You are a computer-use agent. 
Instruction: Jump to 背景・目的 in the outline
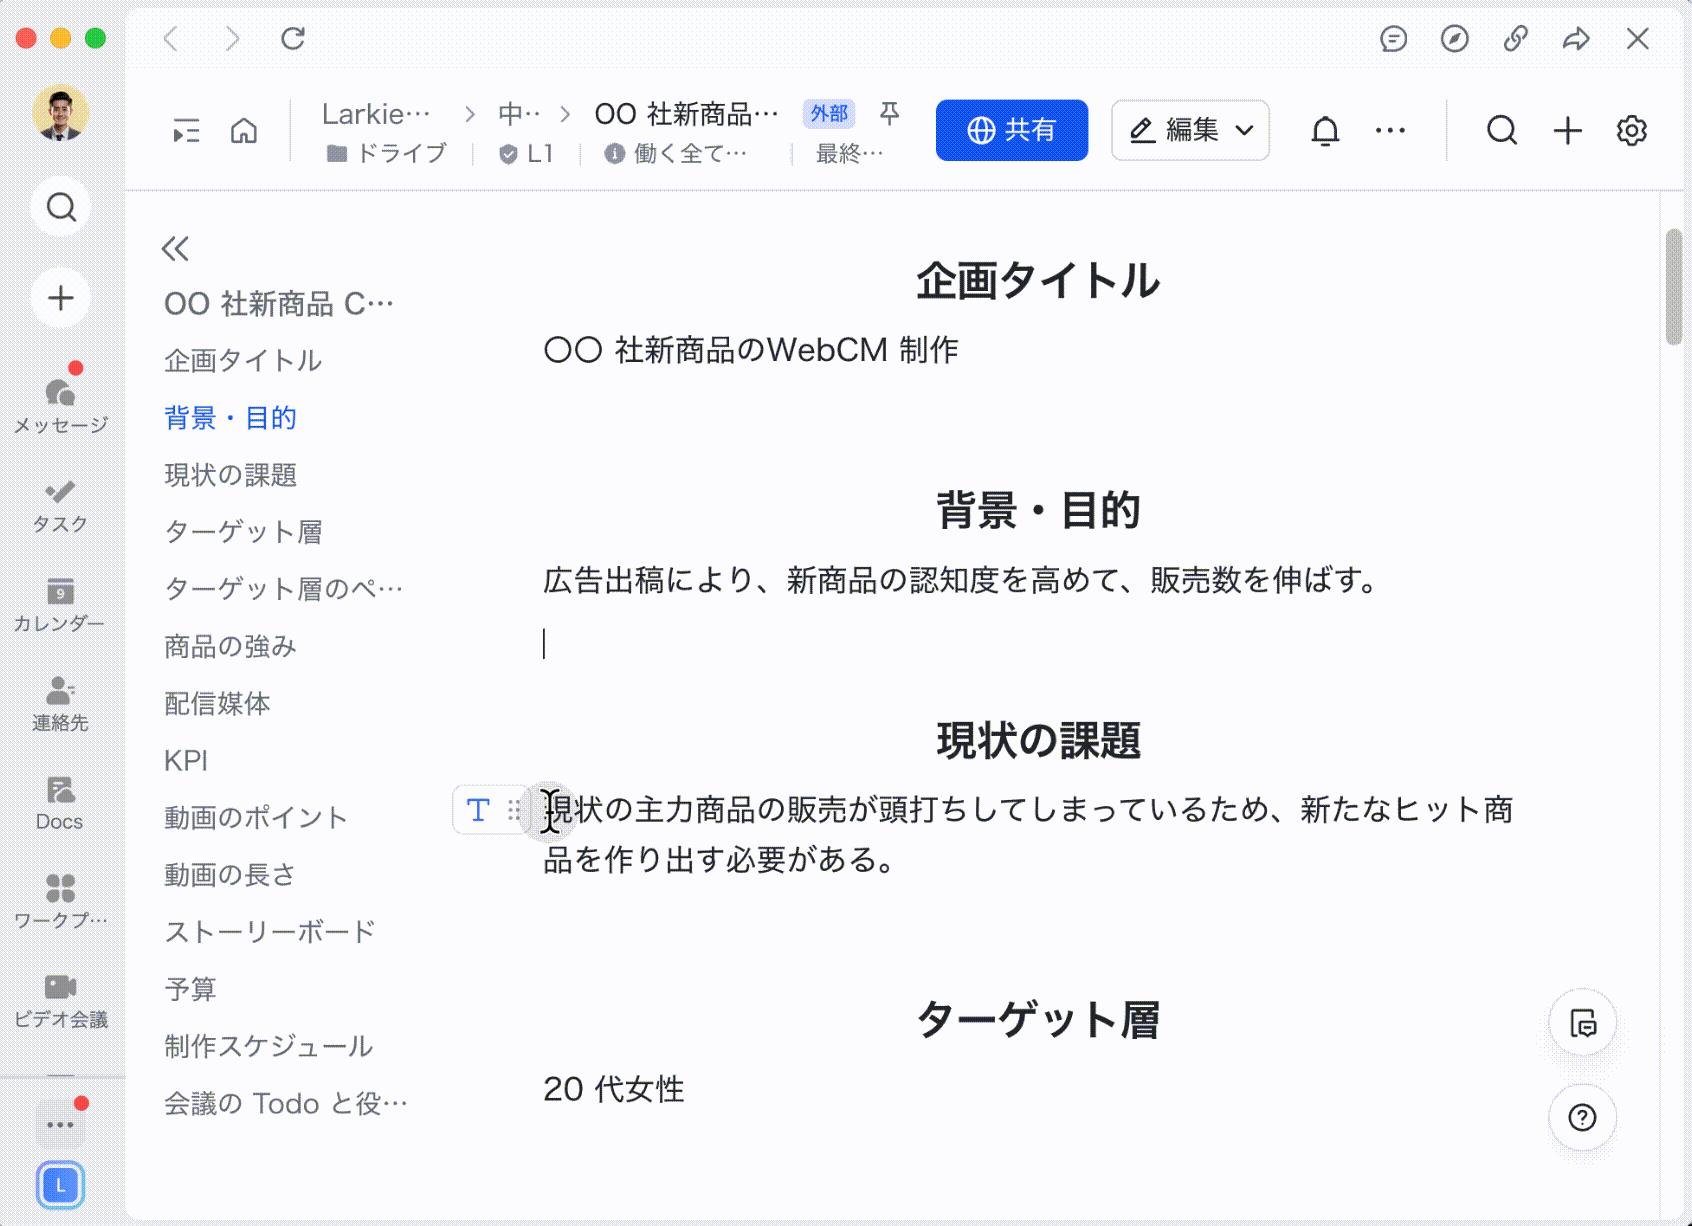pos(229,417)
